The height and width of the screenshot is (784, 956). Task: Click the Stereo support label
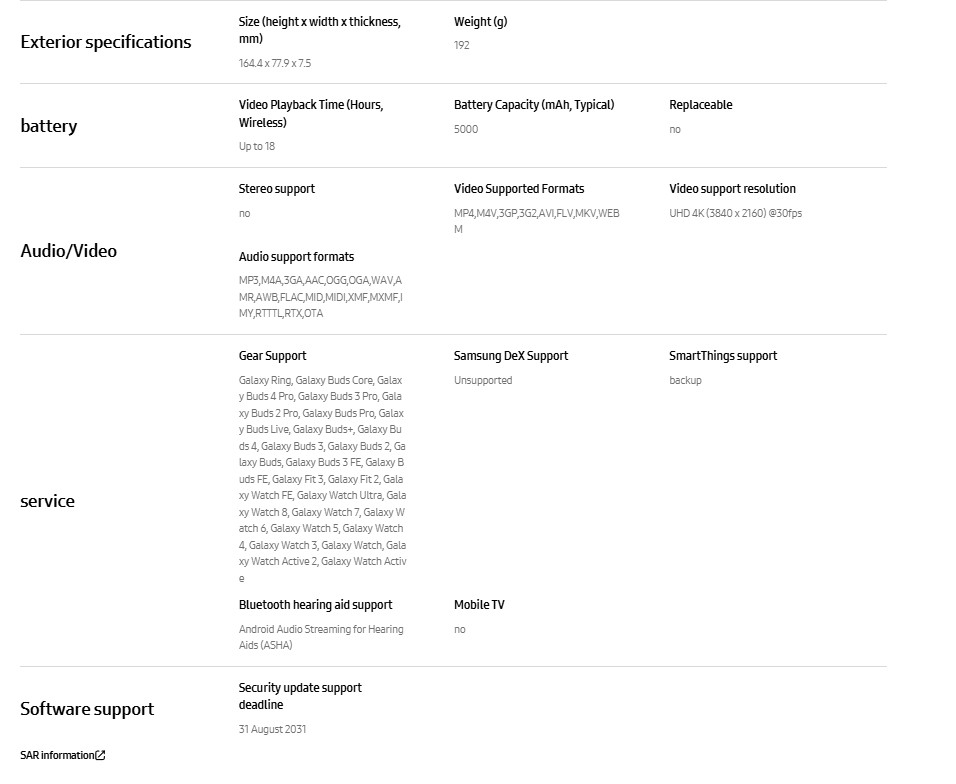pyautogui.click(x=276, y=189)
